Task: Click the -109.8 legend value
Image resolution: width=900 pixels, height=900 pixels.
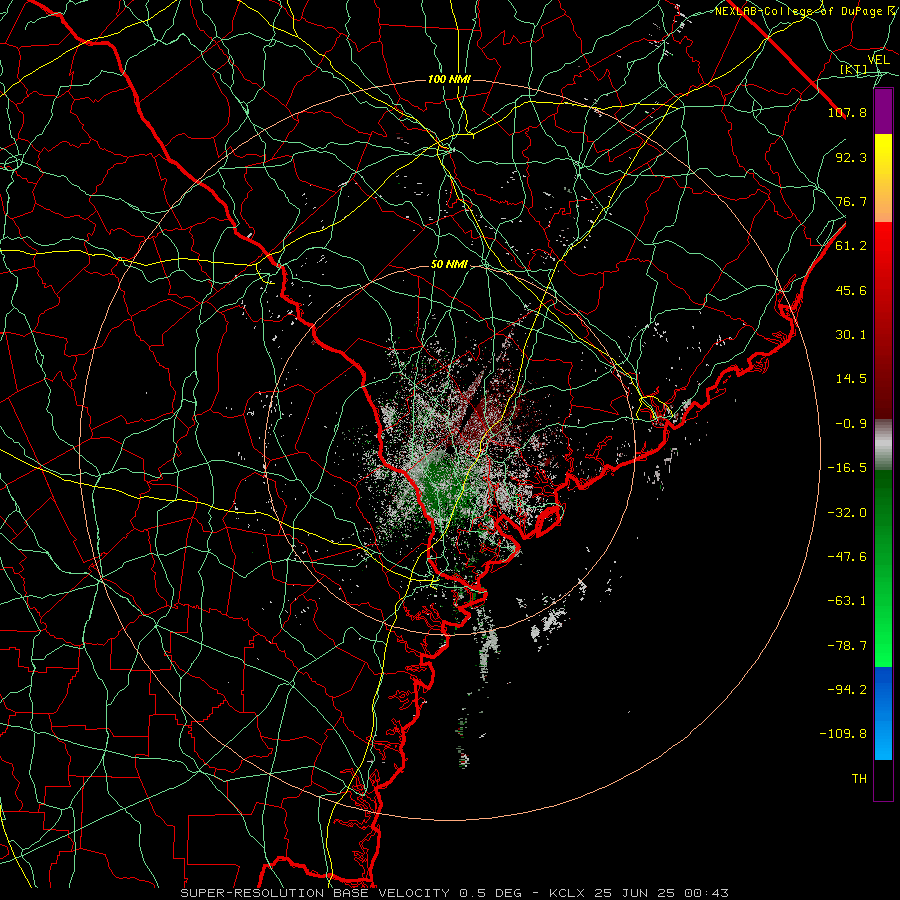Action: pyautogui.click(x=843, y=734)
